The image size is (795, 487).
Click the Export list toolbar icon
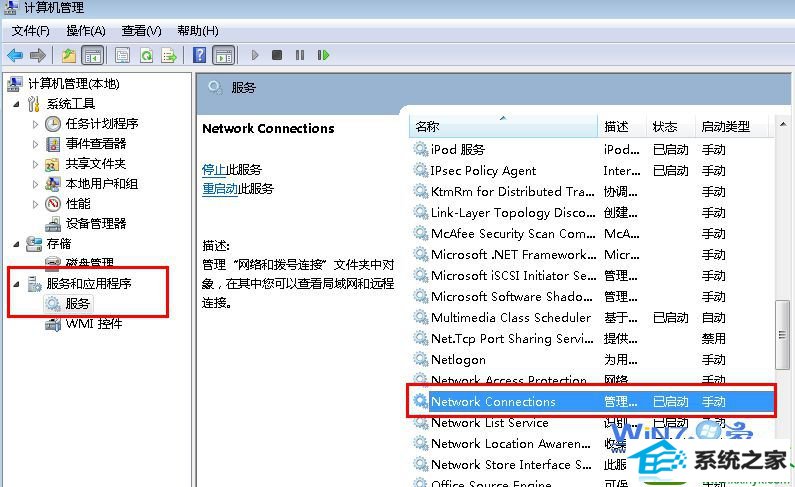click(x=169, y=55)
